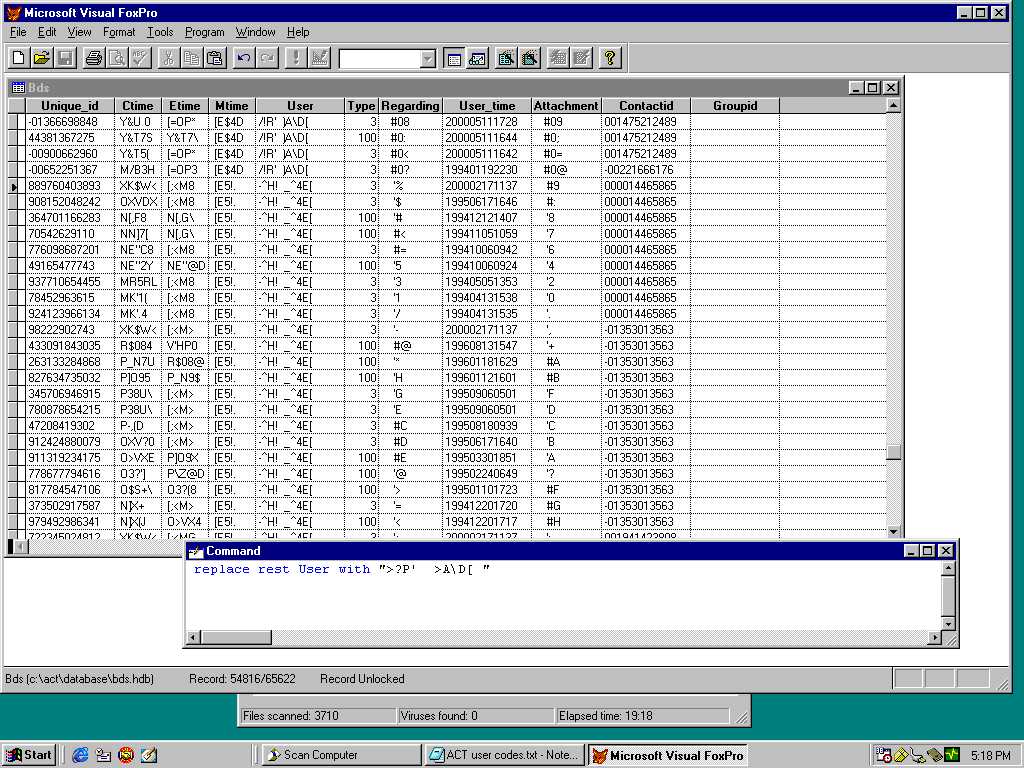Toggle the Command Window toolbar button

[x=454, y=58]
